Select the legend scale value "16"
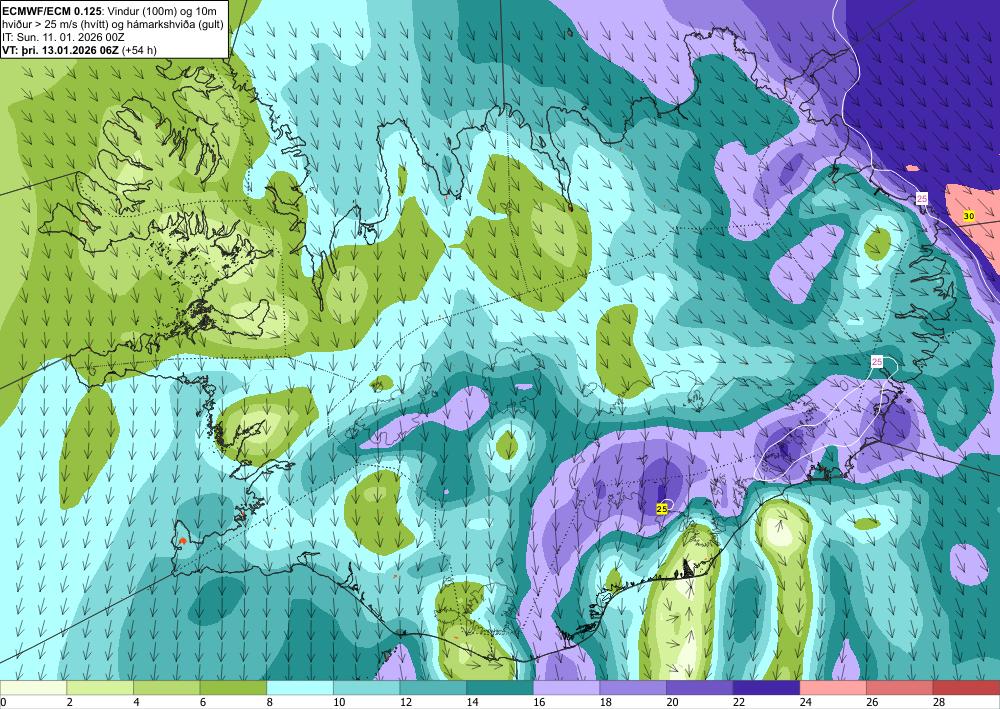Screen dimensions: 1000x709 [x=538, y=702]
